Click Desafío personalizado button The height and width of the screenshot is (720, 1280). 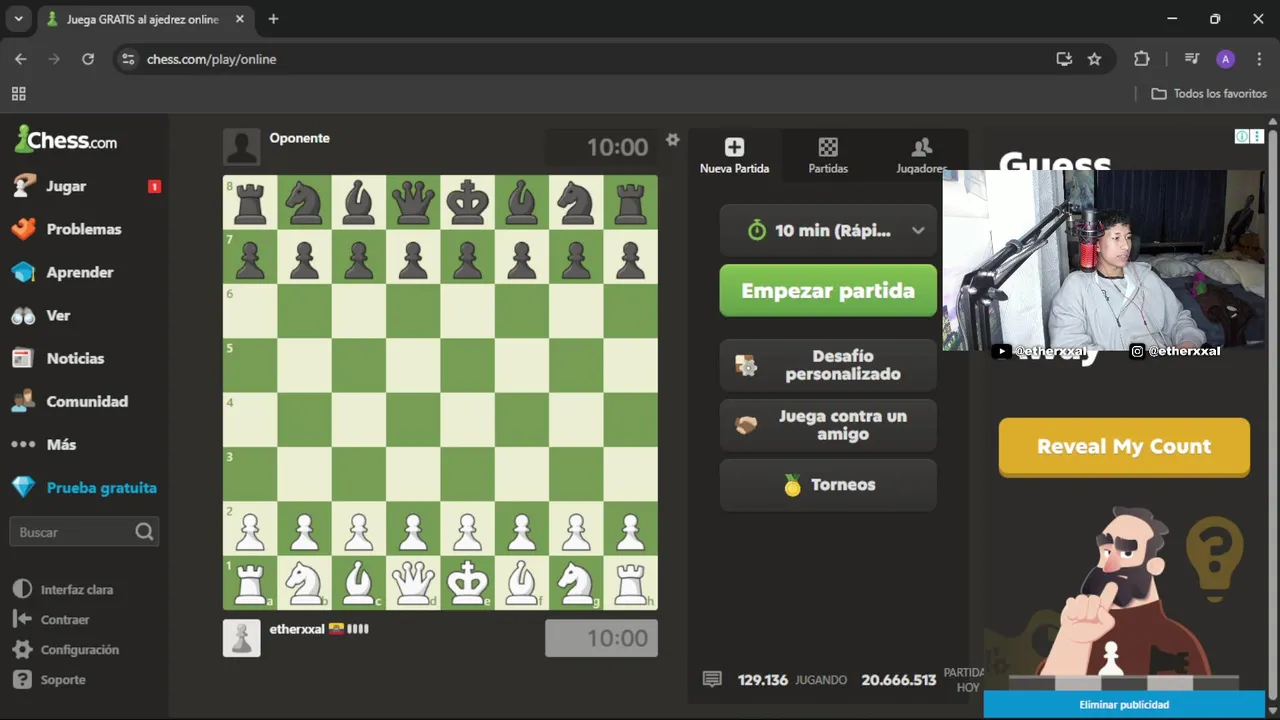(828, 365)
